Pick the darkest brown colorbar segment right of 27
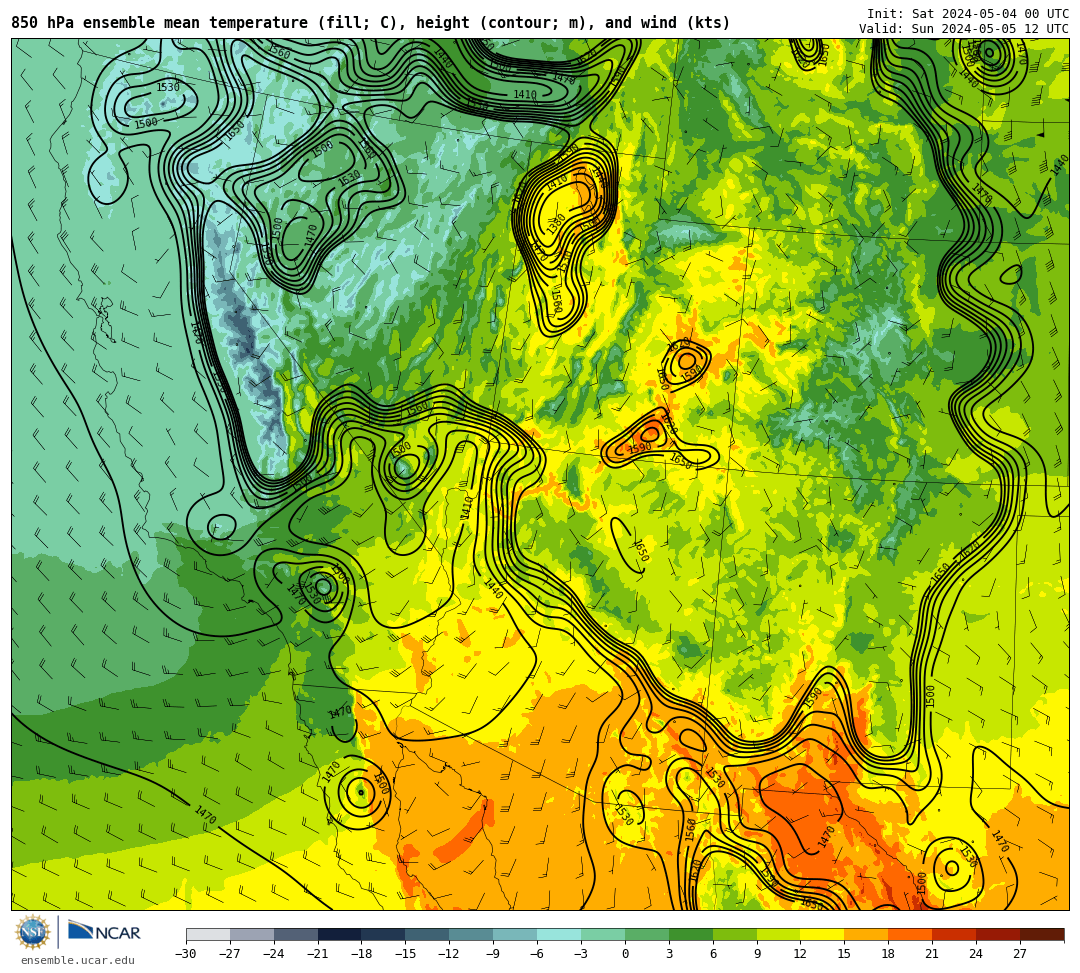This screenshot has width=1080, height=973. [x=1042, y=934]
